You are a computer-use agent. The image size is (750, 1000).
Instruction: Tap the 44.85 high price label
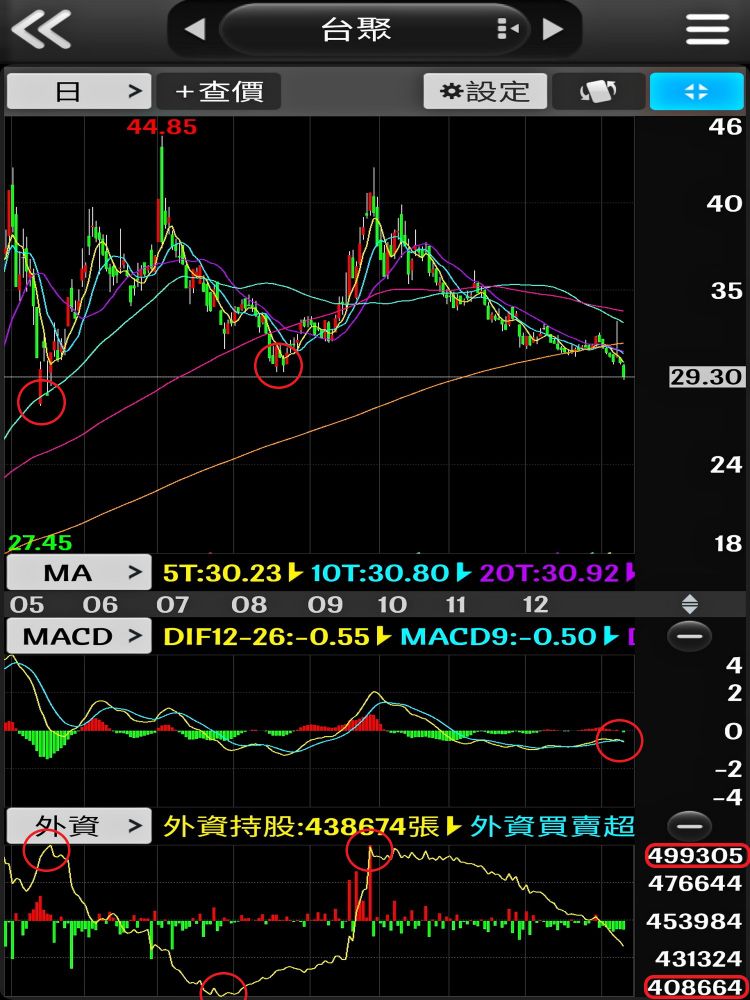161,127
